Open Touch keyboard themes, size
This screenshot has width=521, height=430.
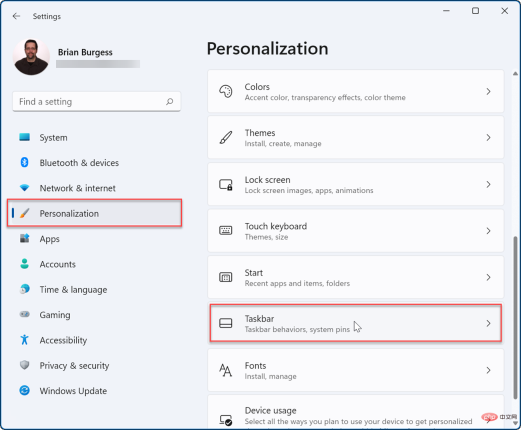[x=356, y=231]
